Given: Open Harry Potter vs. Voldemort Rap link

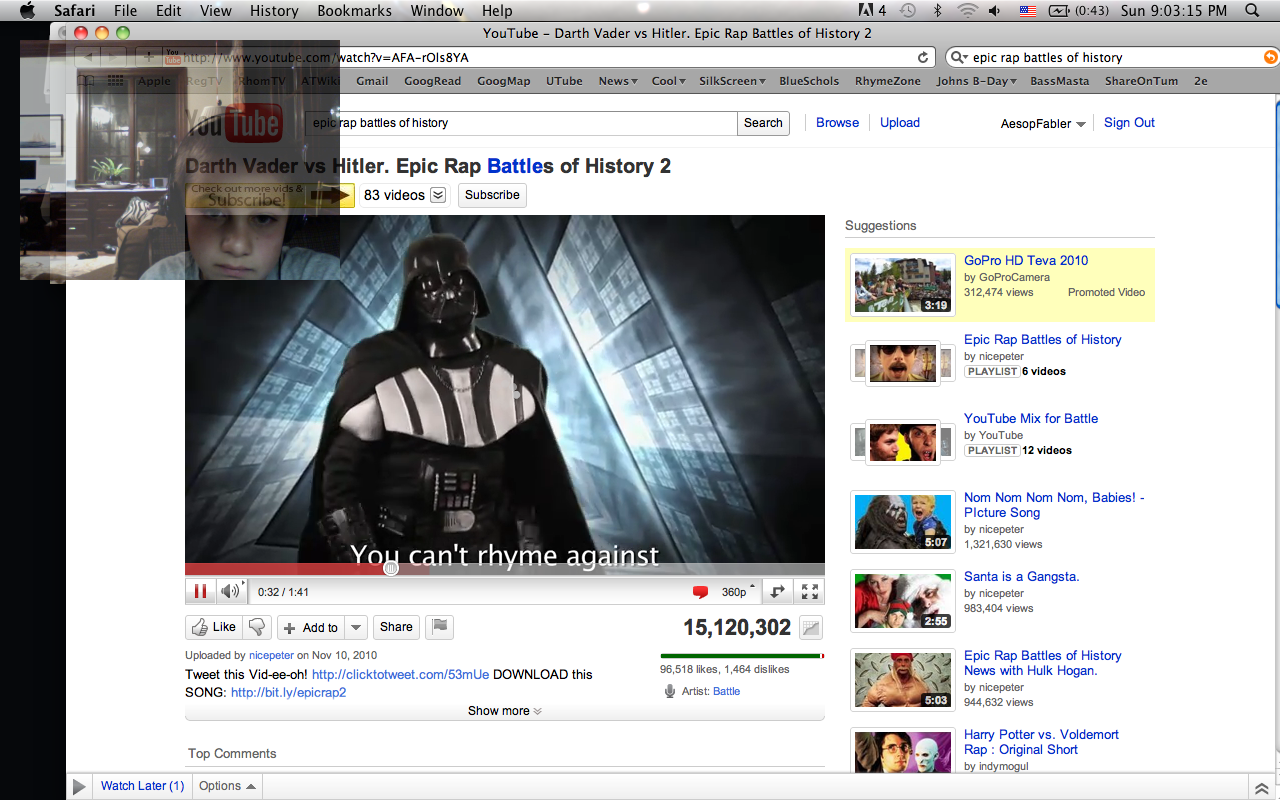Looking at the screenshot, I should [x=1041, y=742].
